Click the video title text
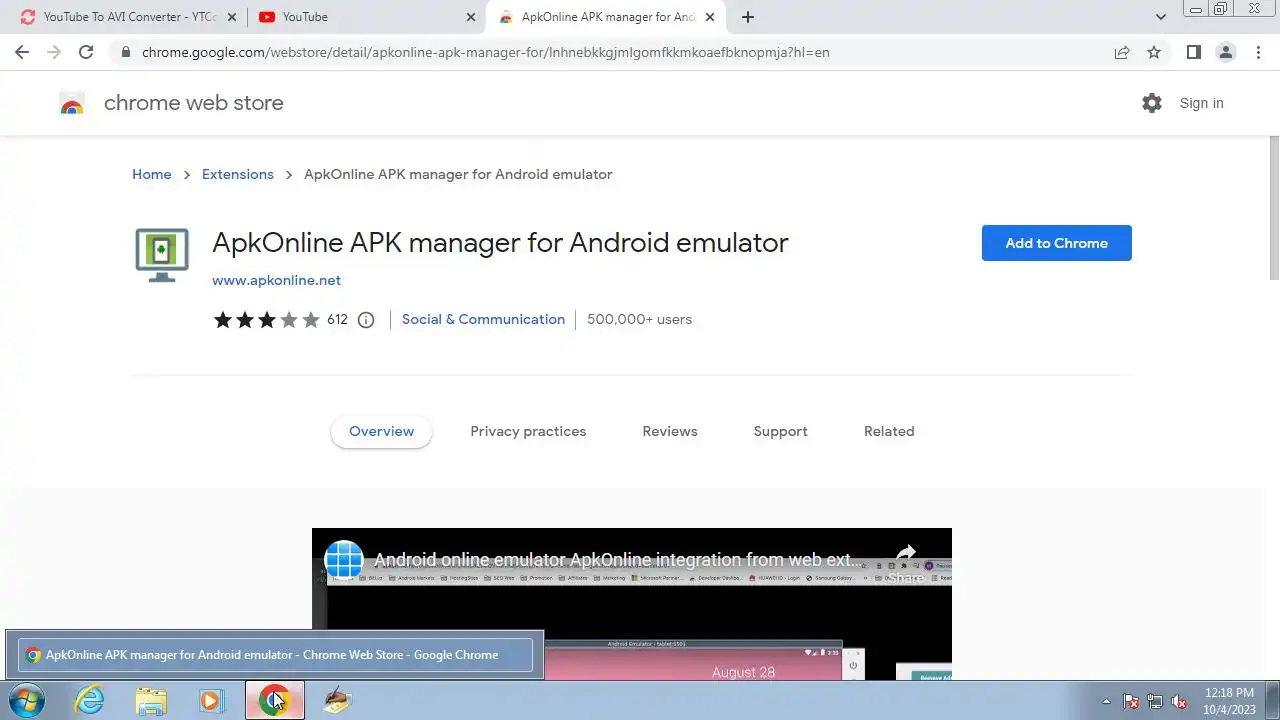Image resolution: width=1280 pixels, height=720 pixels. coord(617,560)
